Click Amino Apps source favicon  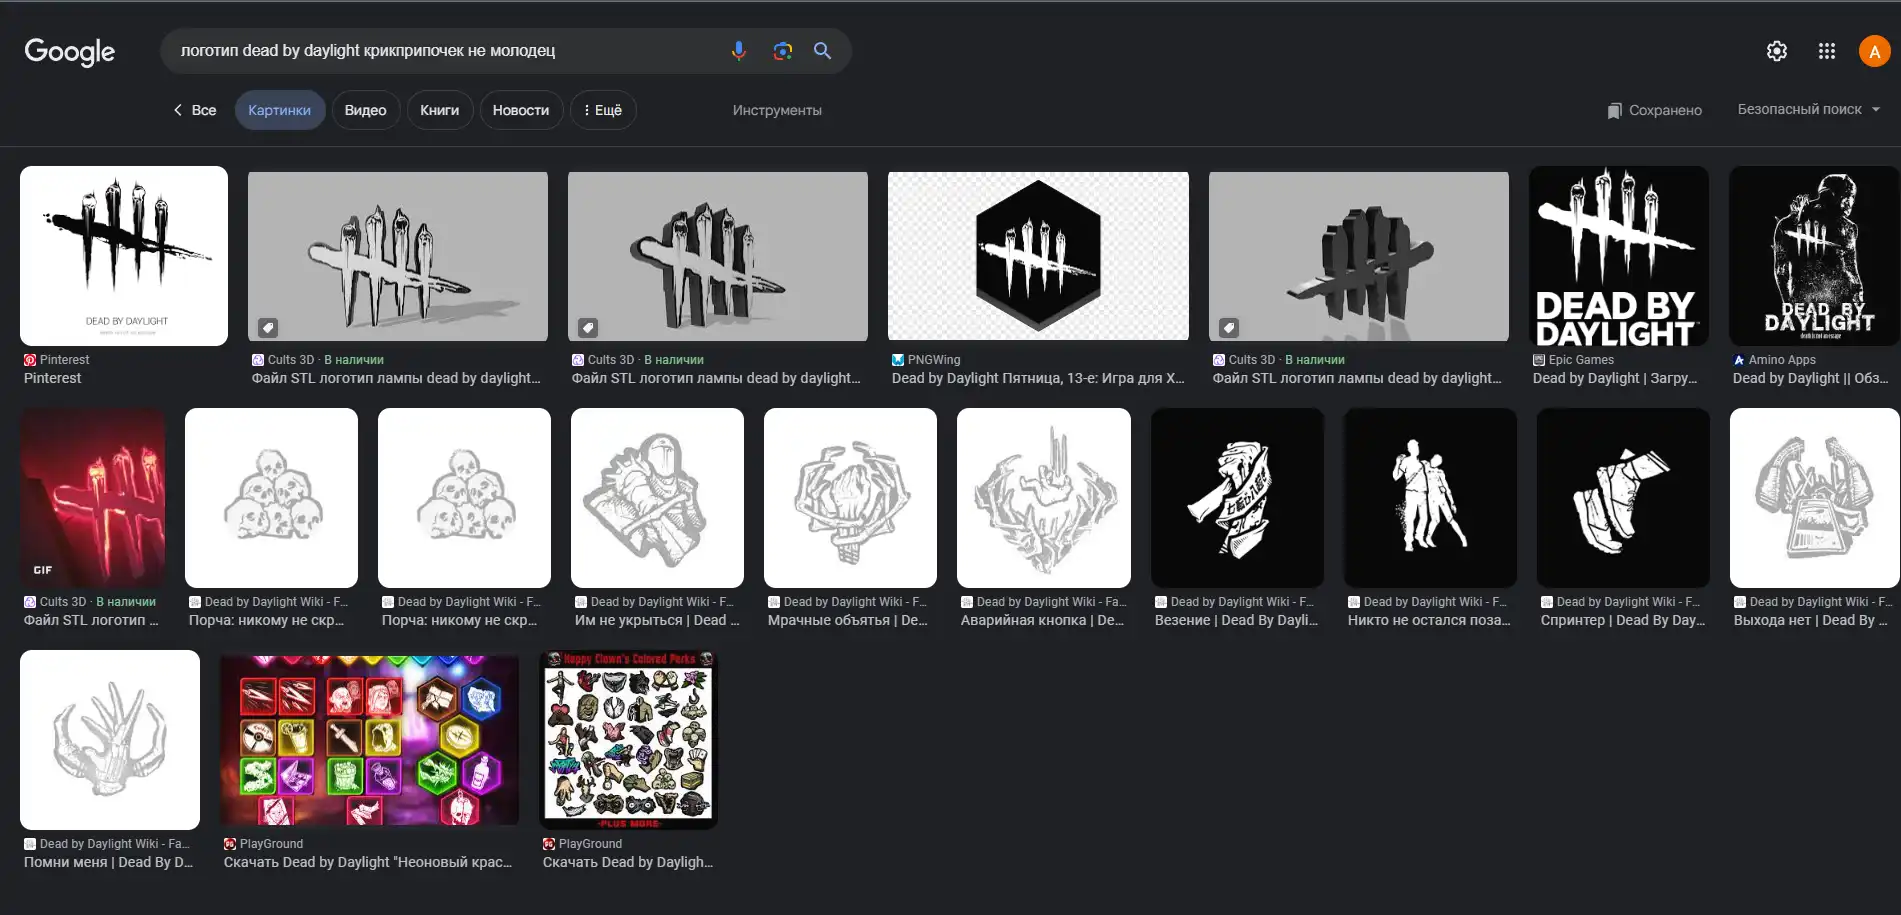pos(1739,360)
